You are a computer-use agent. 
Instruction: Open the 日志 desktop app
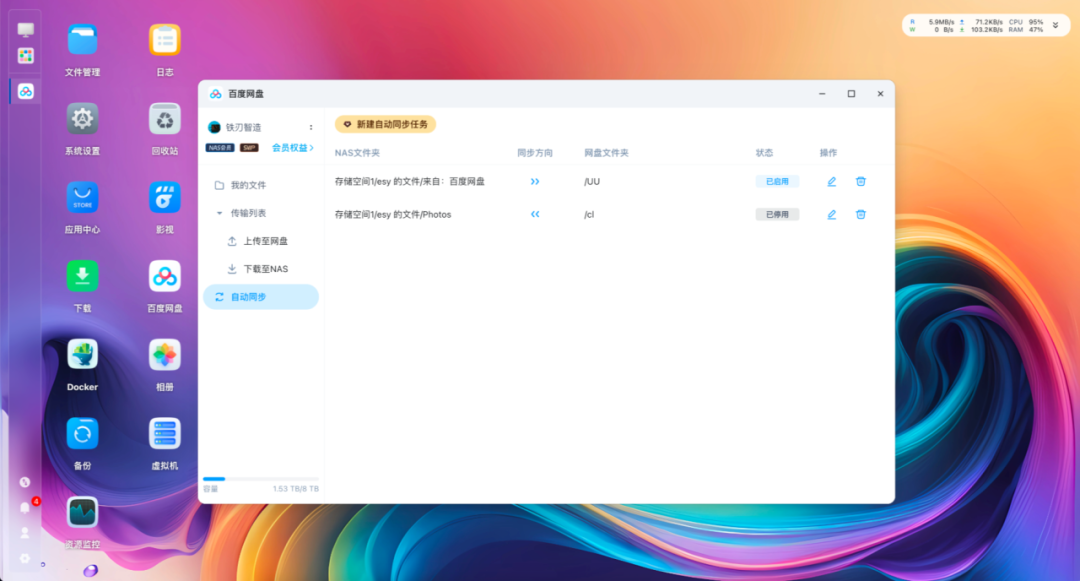click(165, 40)
